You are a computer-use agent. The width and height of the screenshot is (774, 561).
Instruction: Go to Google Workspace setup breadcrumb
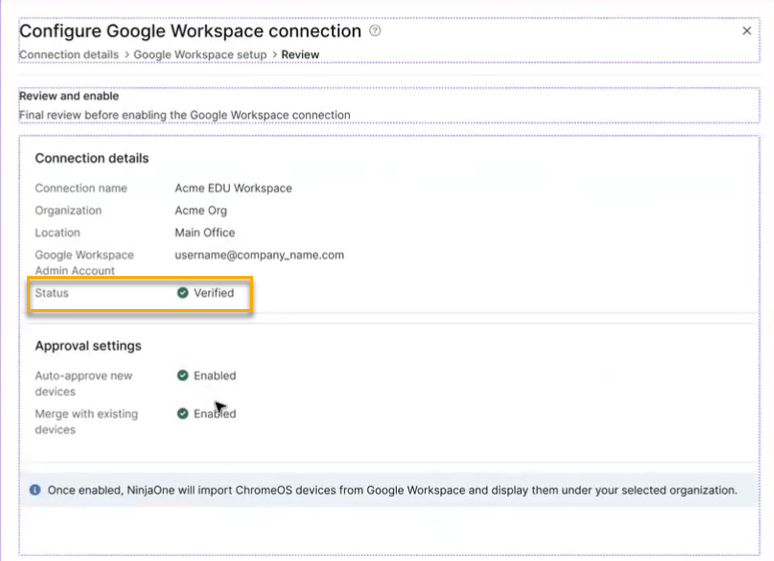click(x=200, y=54)
